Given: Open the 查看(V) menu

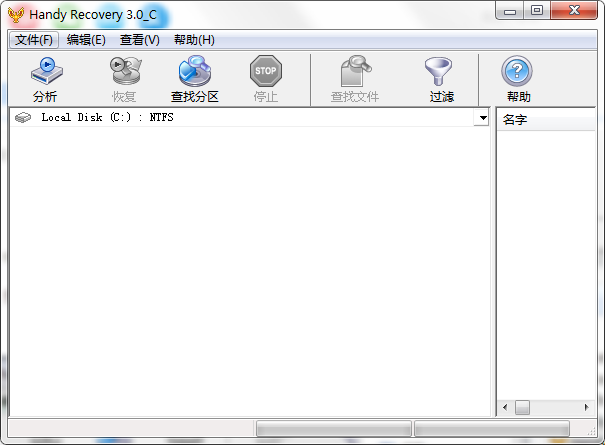Looking at the screenshot, I should 139,40.
